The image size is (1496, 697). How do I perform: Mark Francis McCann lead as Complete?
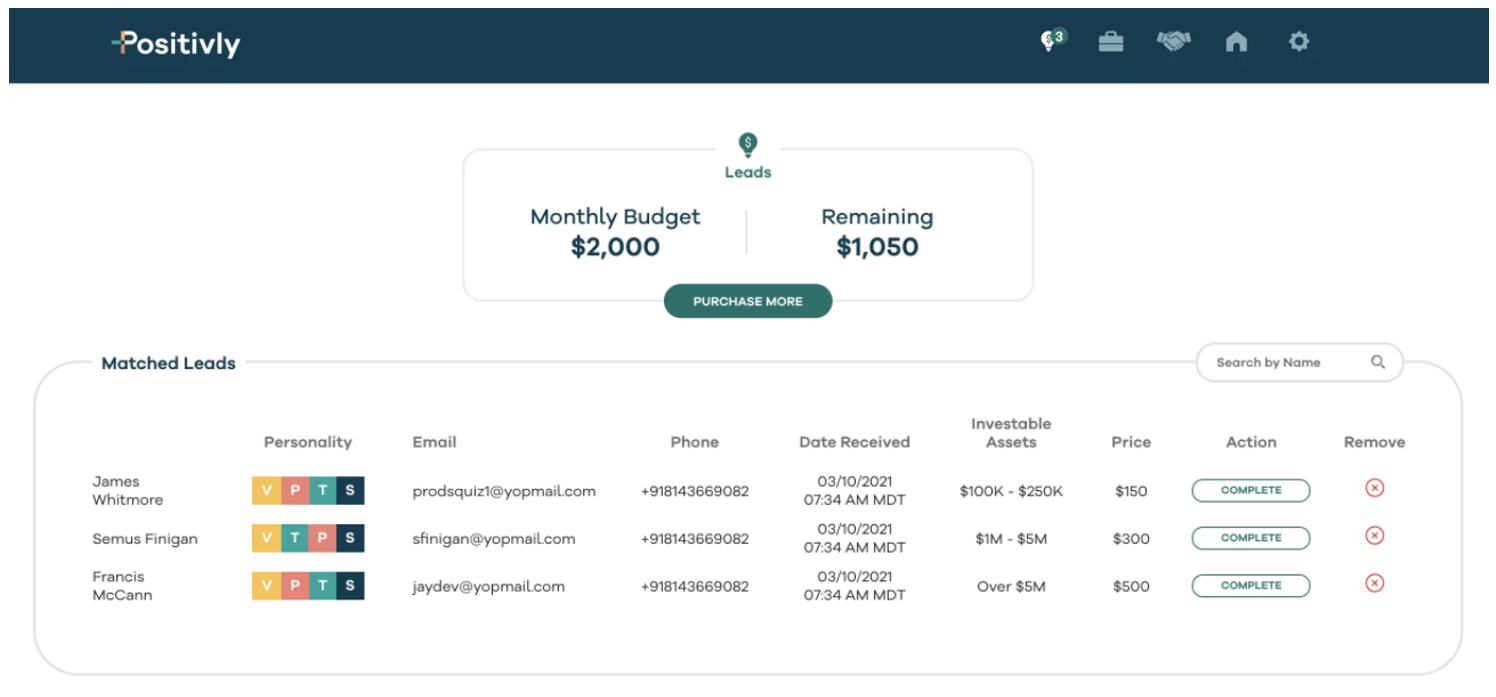tap(1251, 585)
